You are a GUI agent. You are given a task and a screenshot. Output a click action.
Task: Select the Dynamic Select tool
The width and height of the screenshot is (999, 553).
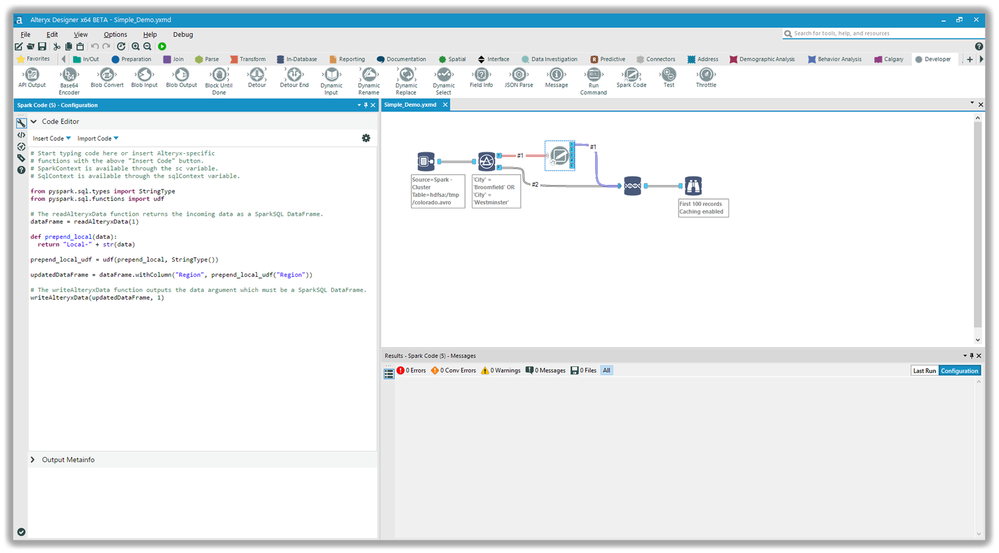443,82
